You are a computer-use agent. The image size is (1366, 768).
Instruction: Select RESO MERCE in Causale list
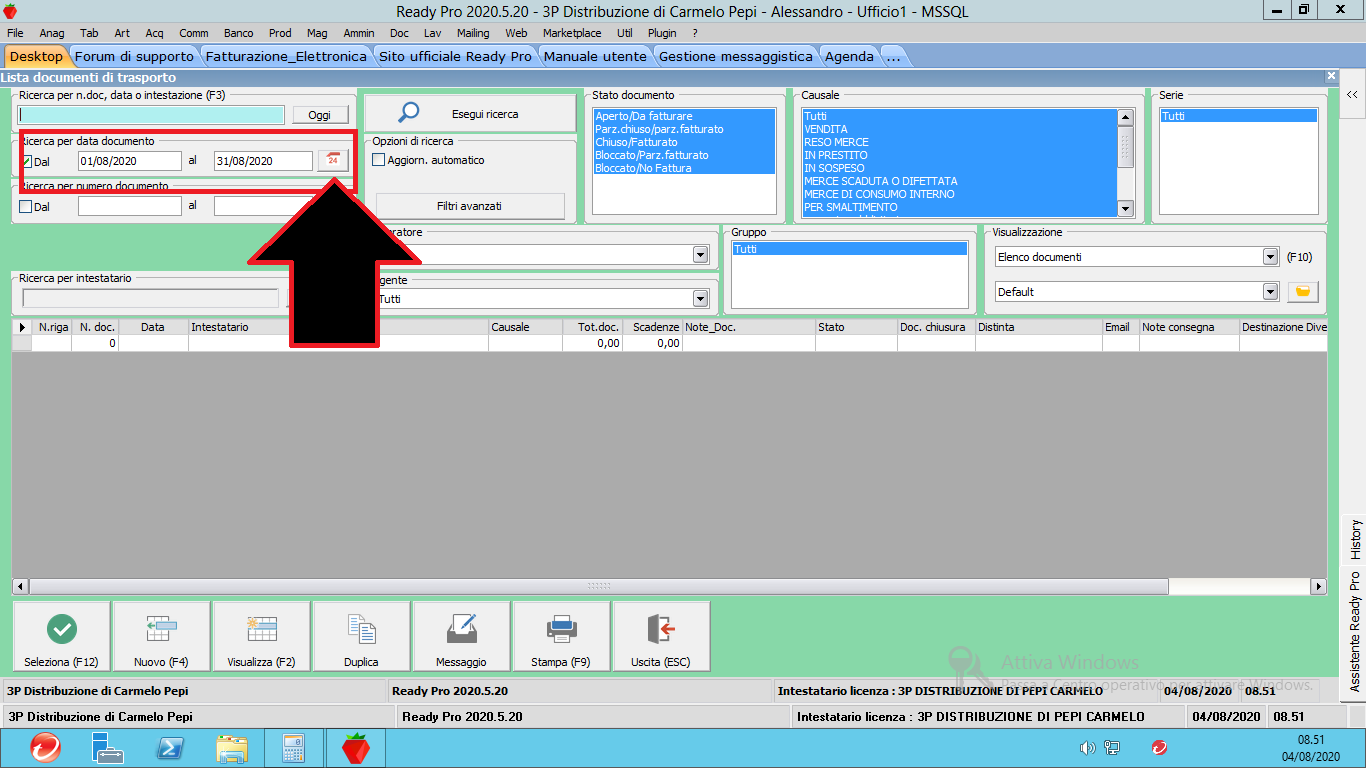(959, 143)
